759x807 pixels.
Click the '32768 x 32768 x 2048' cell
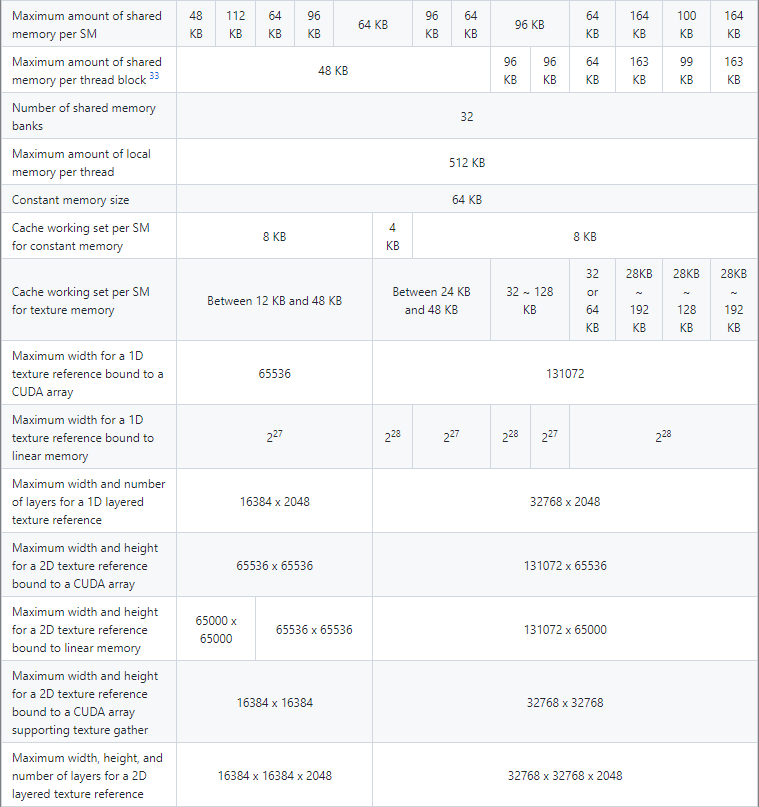tap(565, 775)
